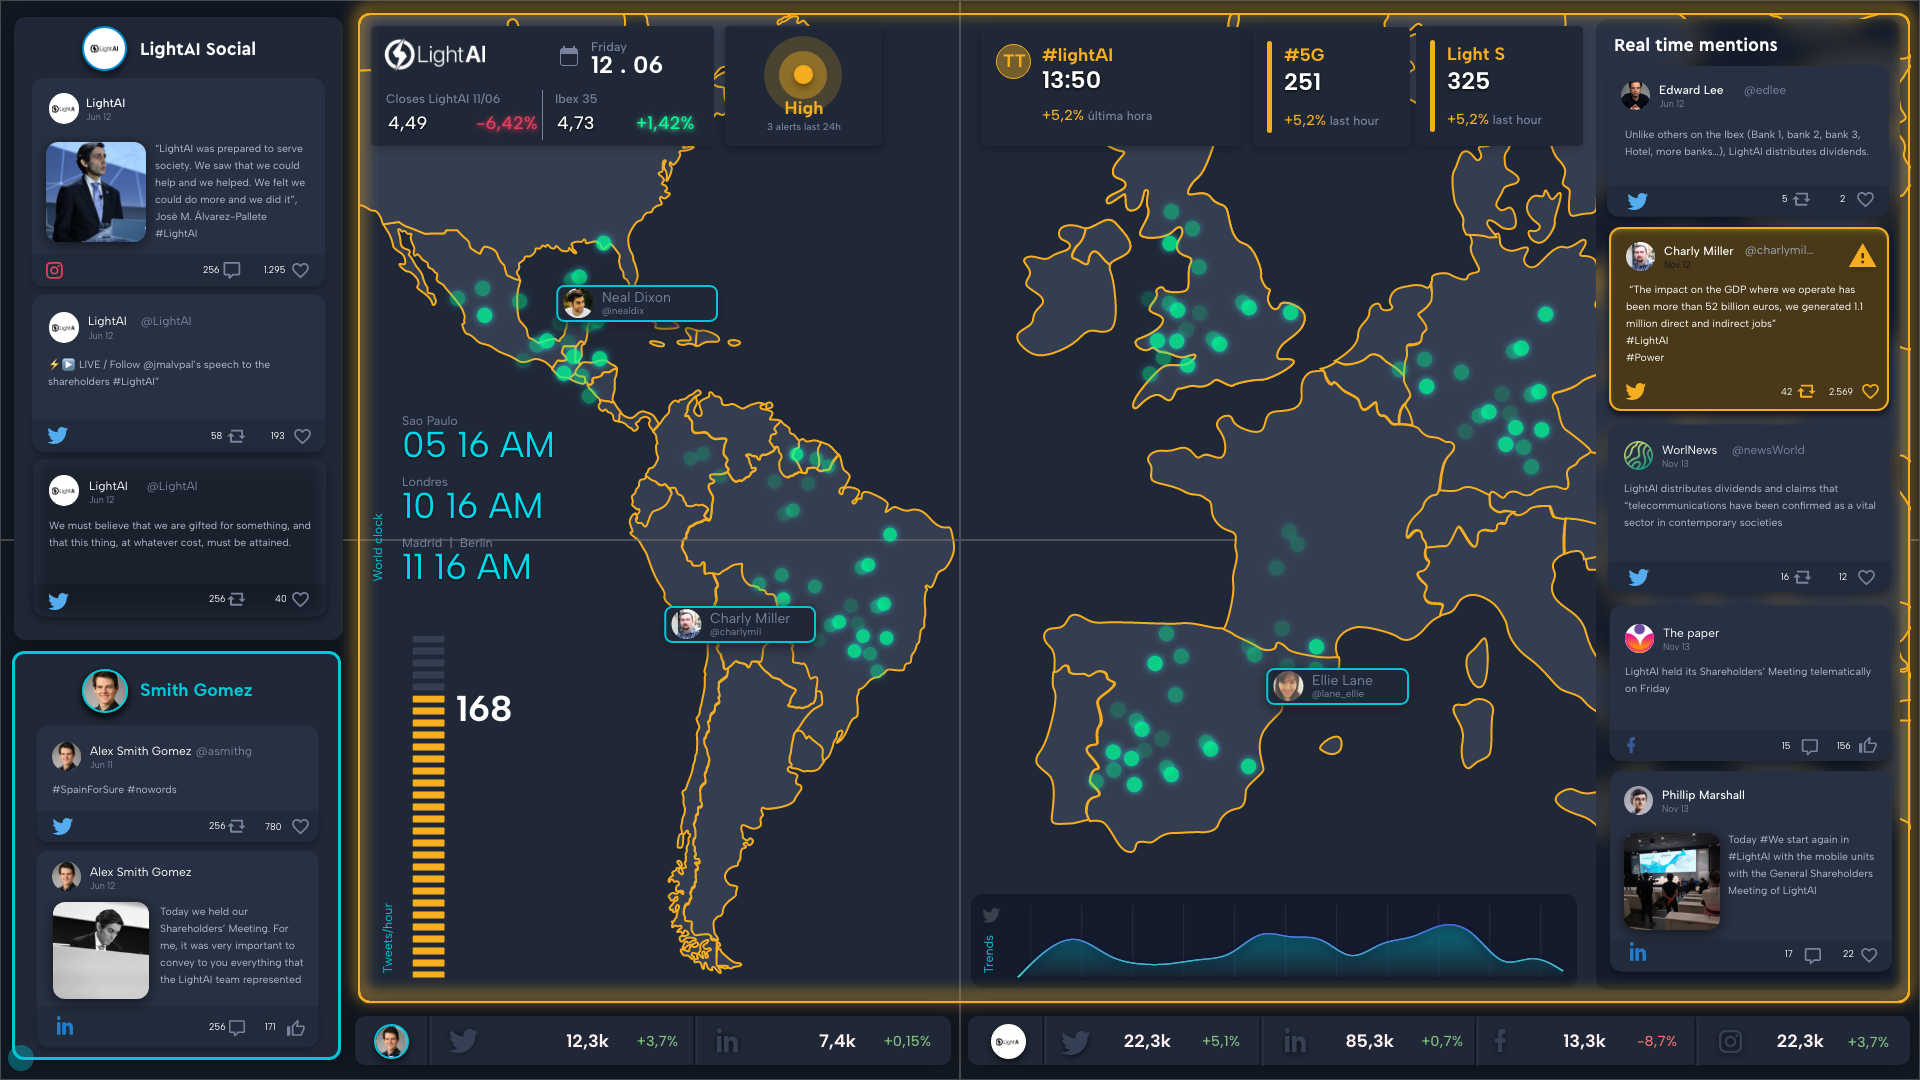The width and height of the screenshot is (1920, 1080).
Task: Retweet the LIVE shareholders speech post
Action: click(237, 436)
